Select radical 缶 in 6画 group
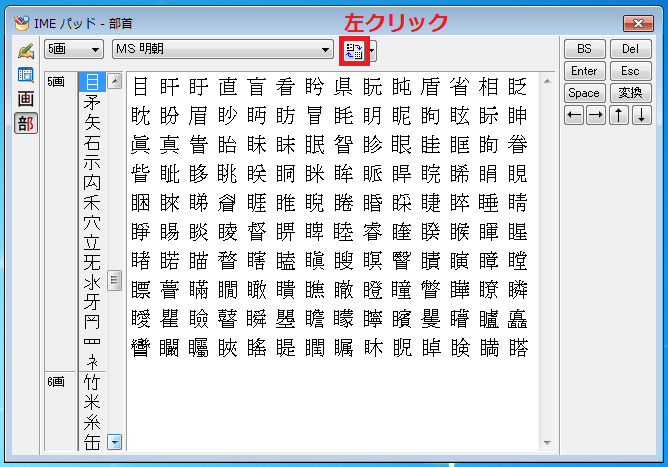This screenshot has width=668, height=467. tap(92, 442)
